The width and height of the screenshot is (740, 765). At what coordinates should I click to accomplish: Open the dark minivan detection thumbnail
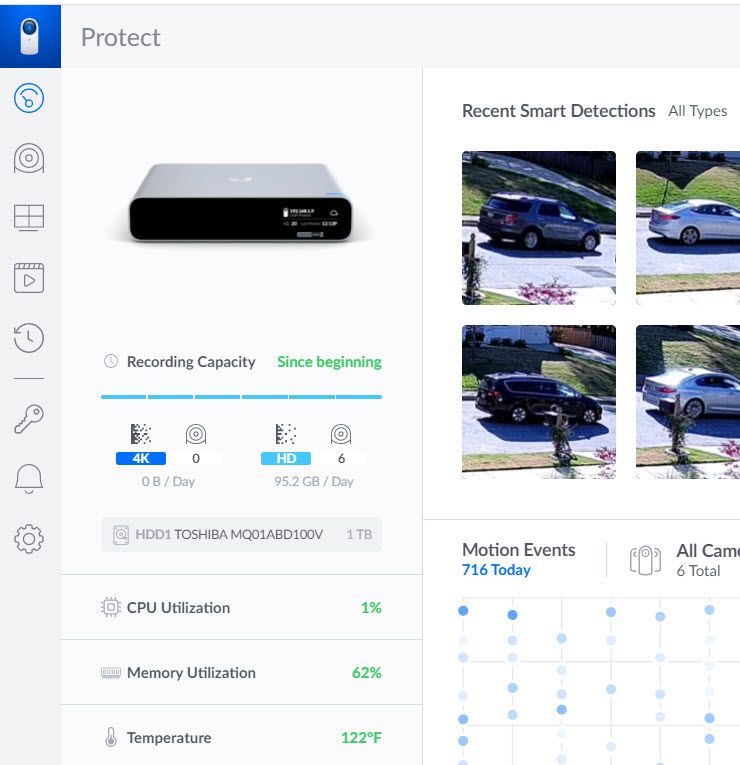(x=539, y=400)
